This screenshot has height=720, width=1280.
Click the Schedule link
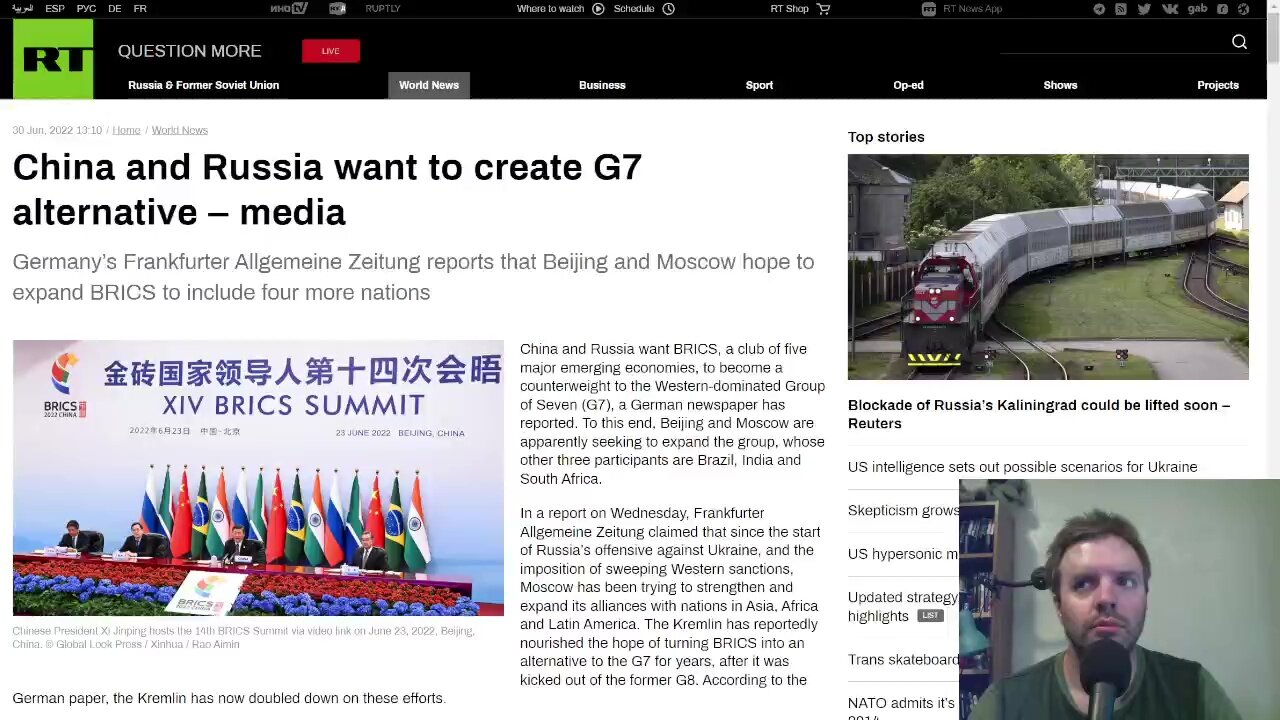click(x=634, y=9)
